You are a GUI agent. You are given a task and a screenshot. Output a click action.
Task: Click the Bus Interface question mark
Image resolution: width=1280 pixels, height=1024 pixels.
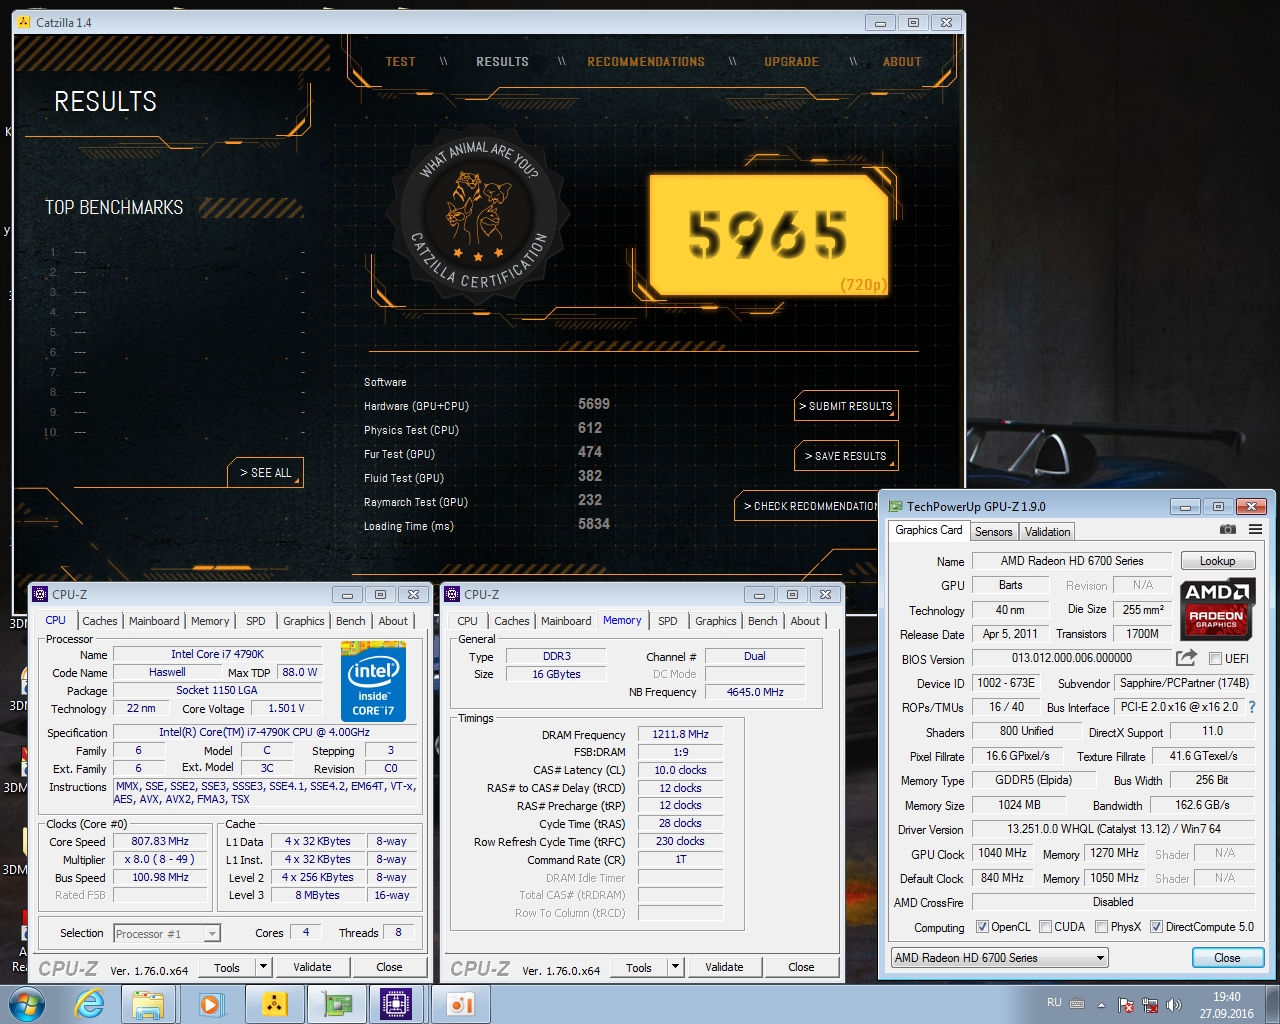[1252, 707]
